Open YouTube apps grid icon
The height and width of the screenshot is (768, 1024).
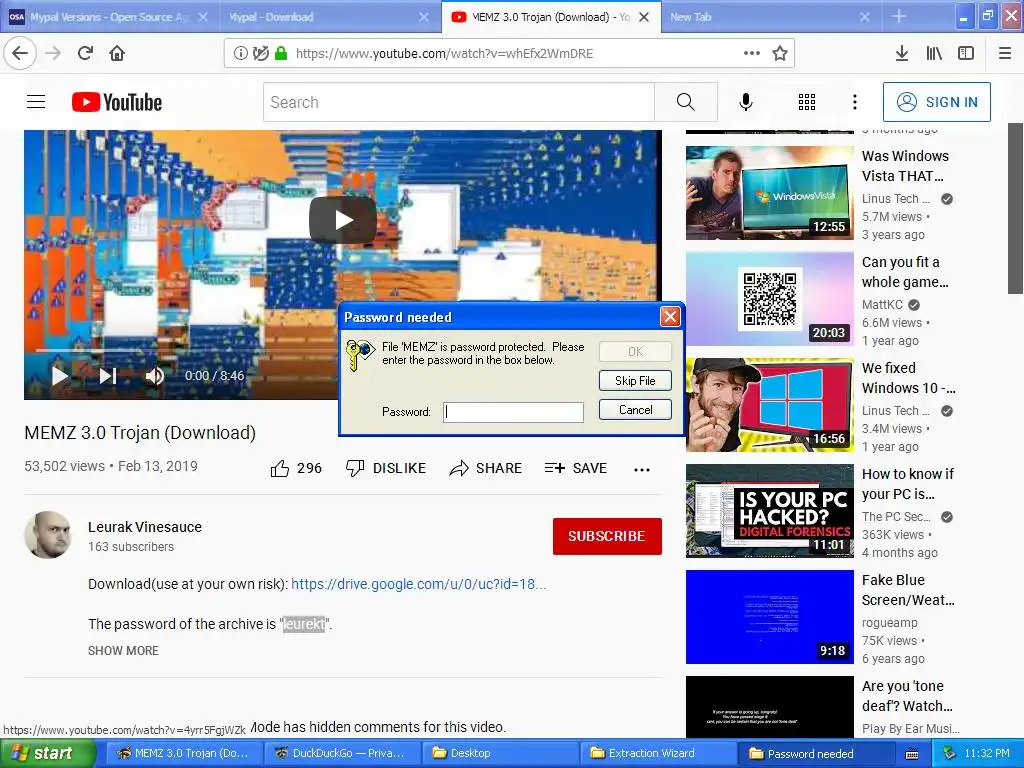click(x=807, y=101)
